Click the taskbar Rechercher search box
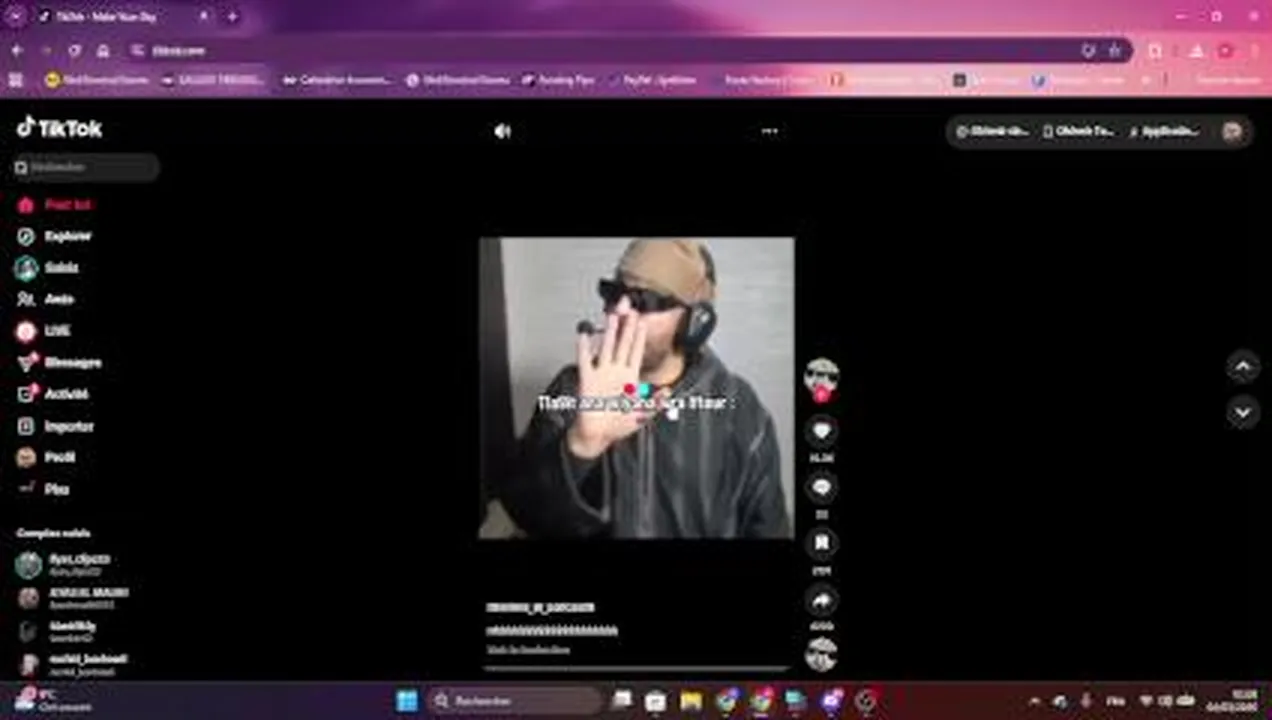This screenshot has width=1272, height=720. click(515, 701)
